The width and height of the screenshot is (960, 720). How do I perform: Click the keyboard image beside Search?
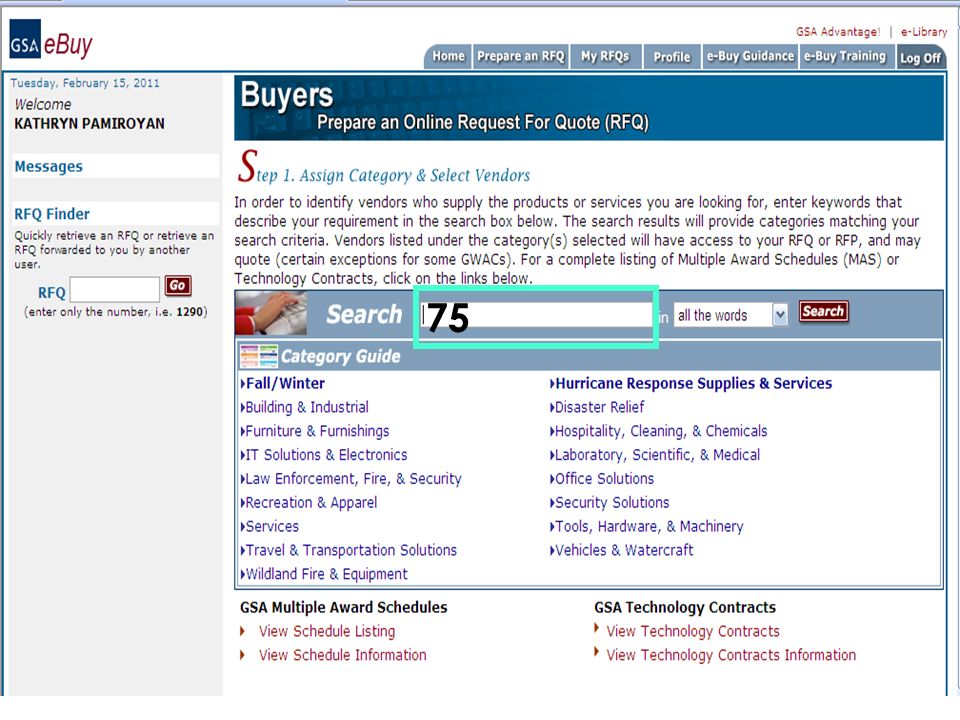(271, 313)
